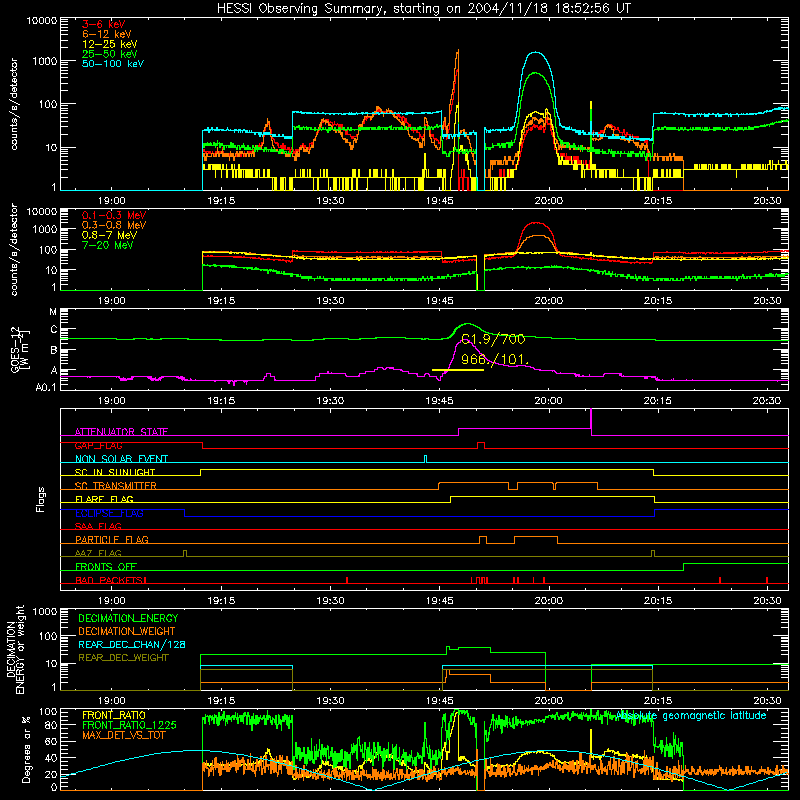Select the red 3-6 keV legend label
The width and height of the screenshot is (800, 800).
(104, 24)
